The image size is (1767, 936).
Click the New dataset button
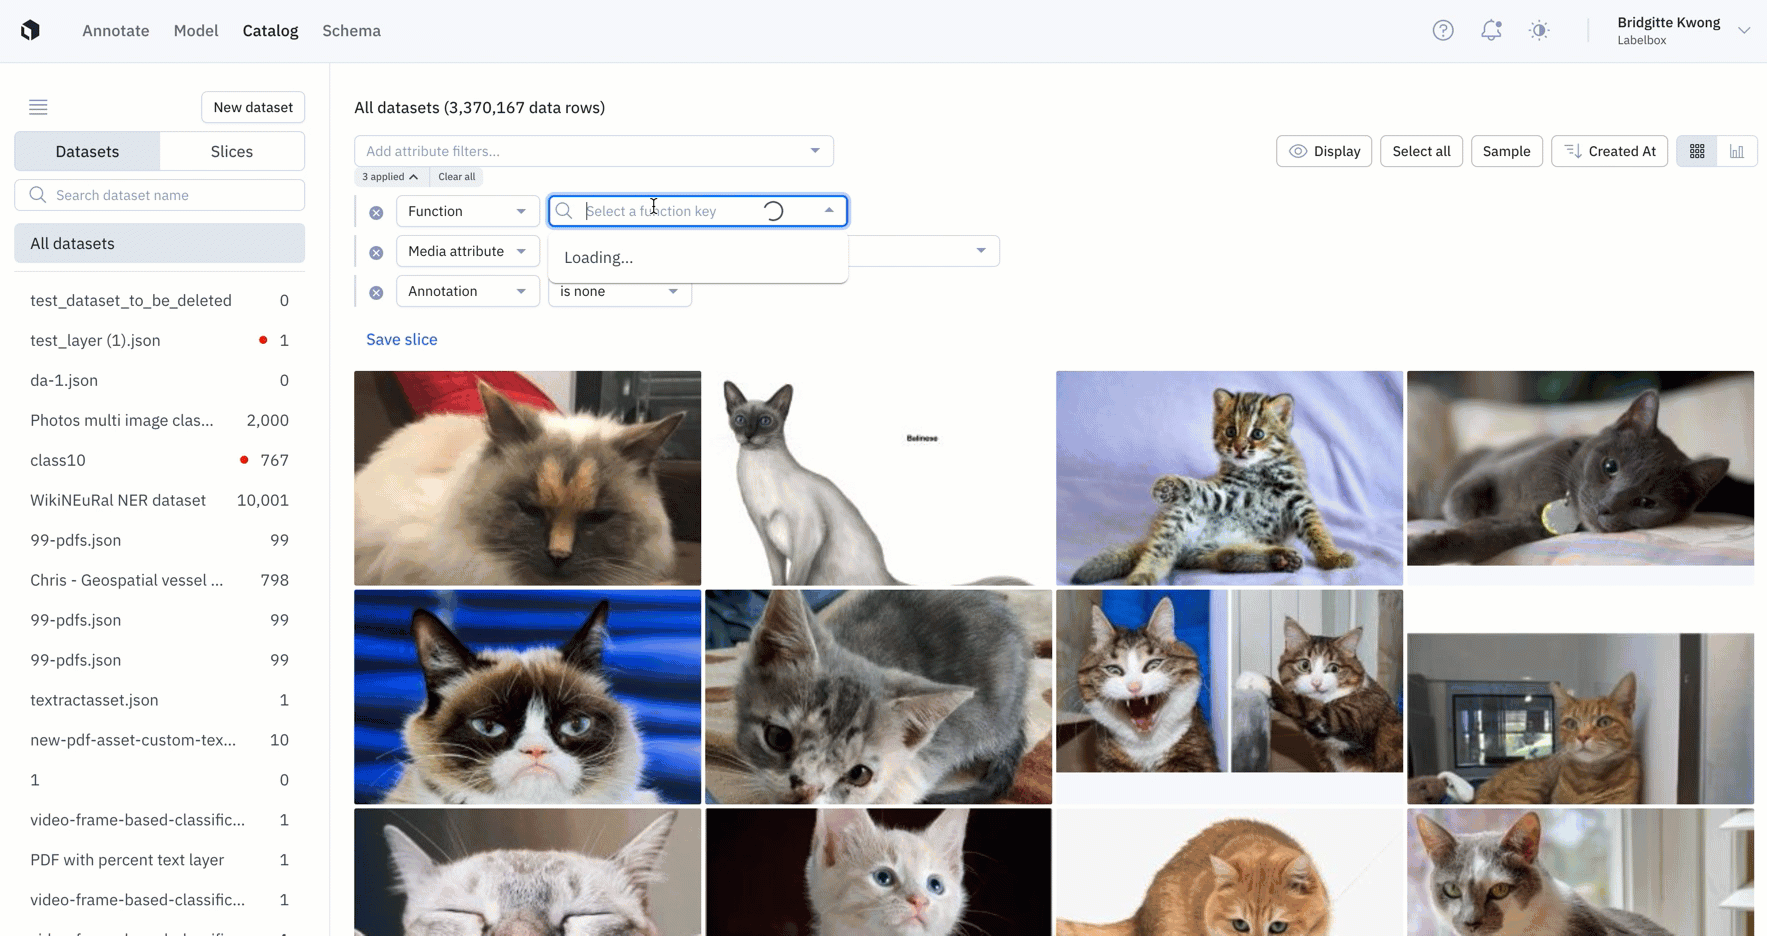click(x=253, y=107)
